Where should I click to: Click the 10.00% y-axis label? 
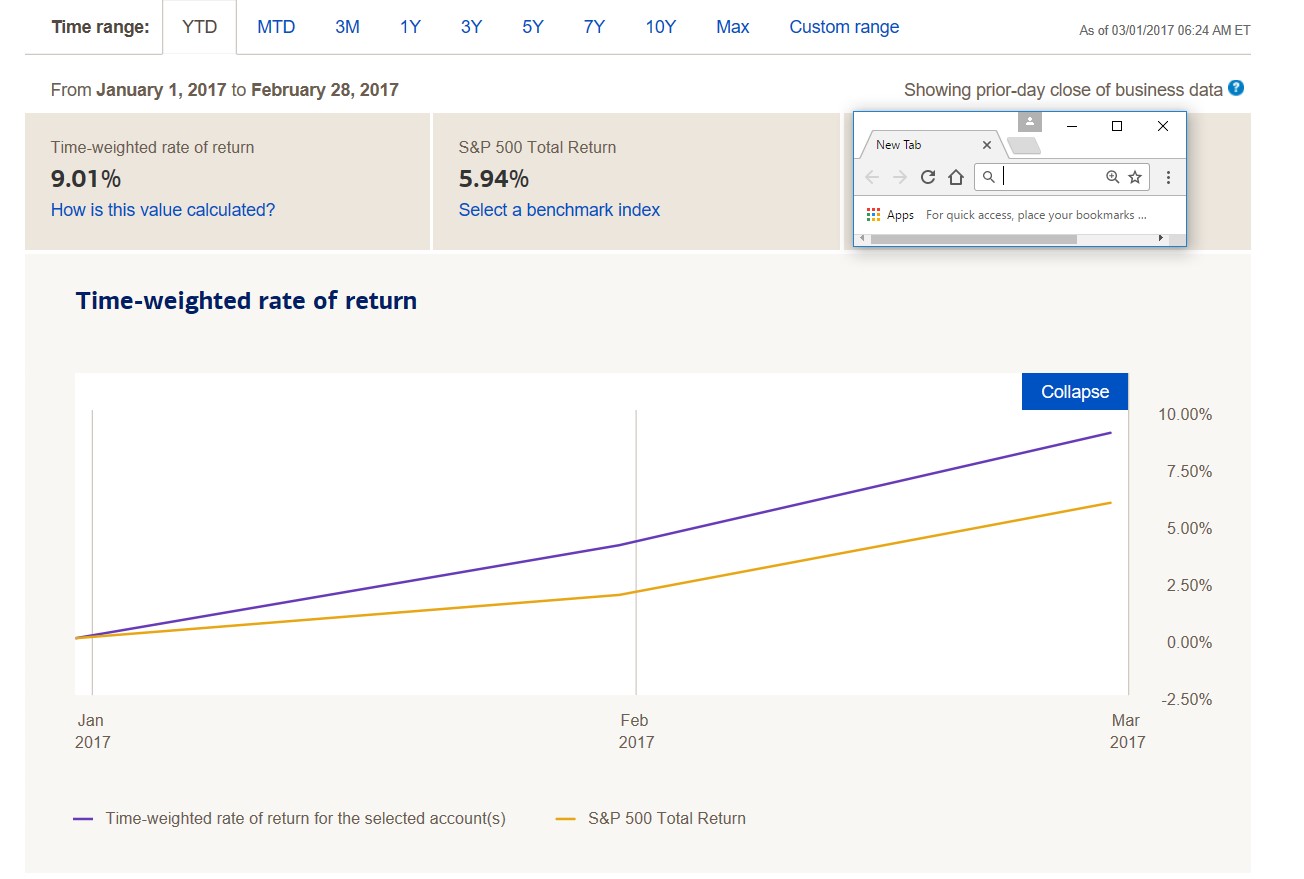pyautogui.click(x=1185, y=414)
